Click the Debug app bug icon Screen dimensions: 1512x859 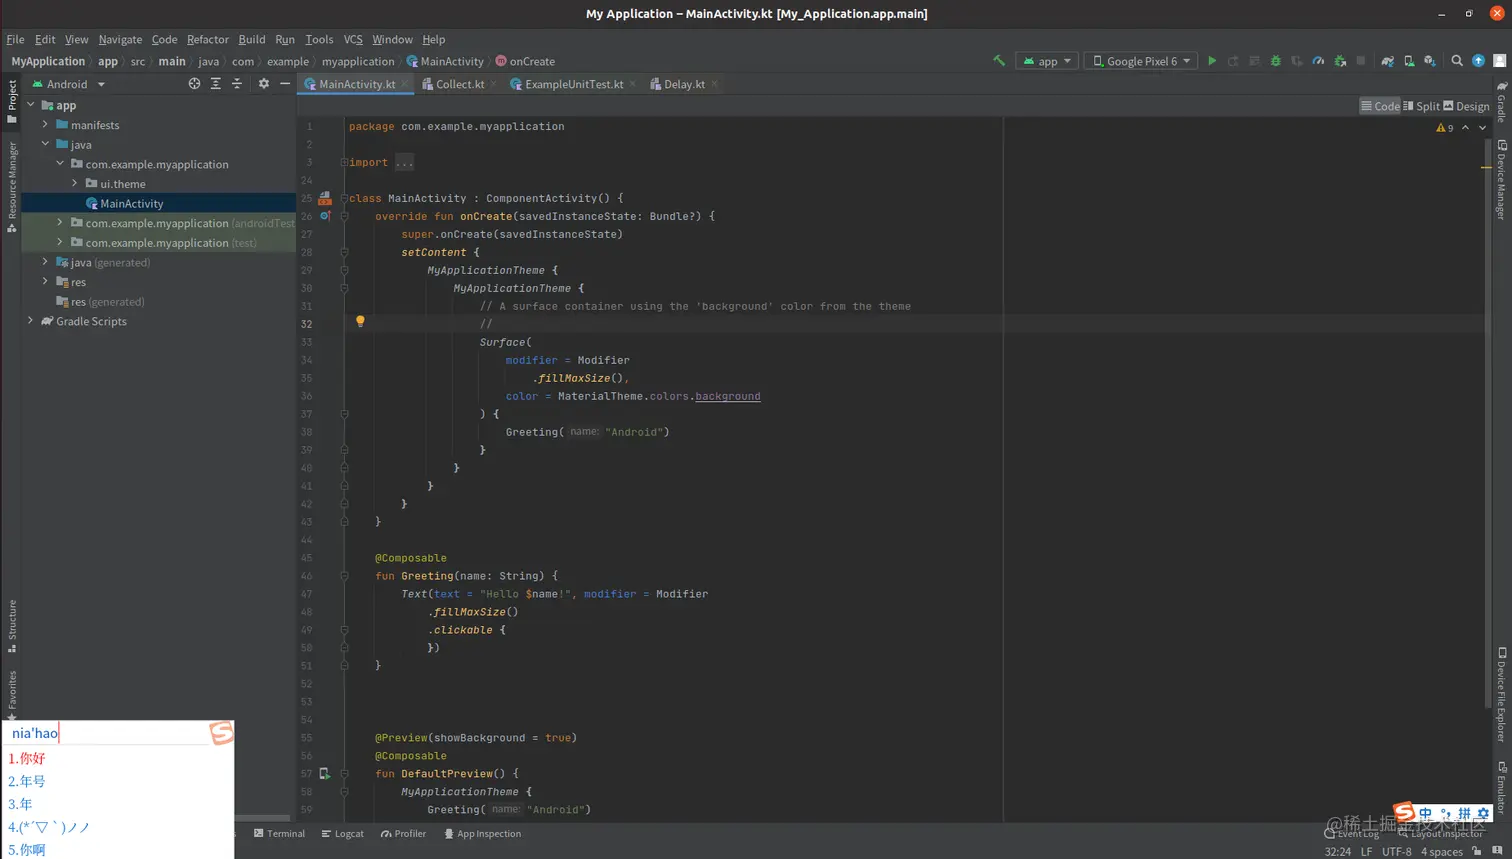pos(1275,61)
